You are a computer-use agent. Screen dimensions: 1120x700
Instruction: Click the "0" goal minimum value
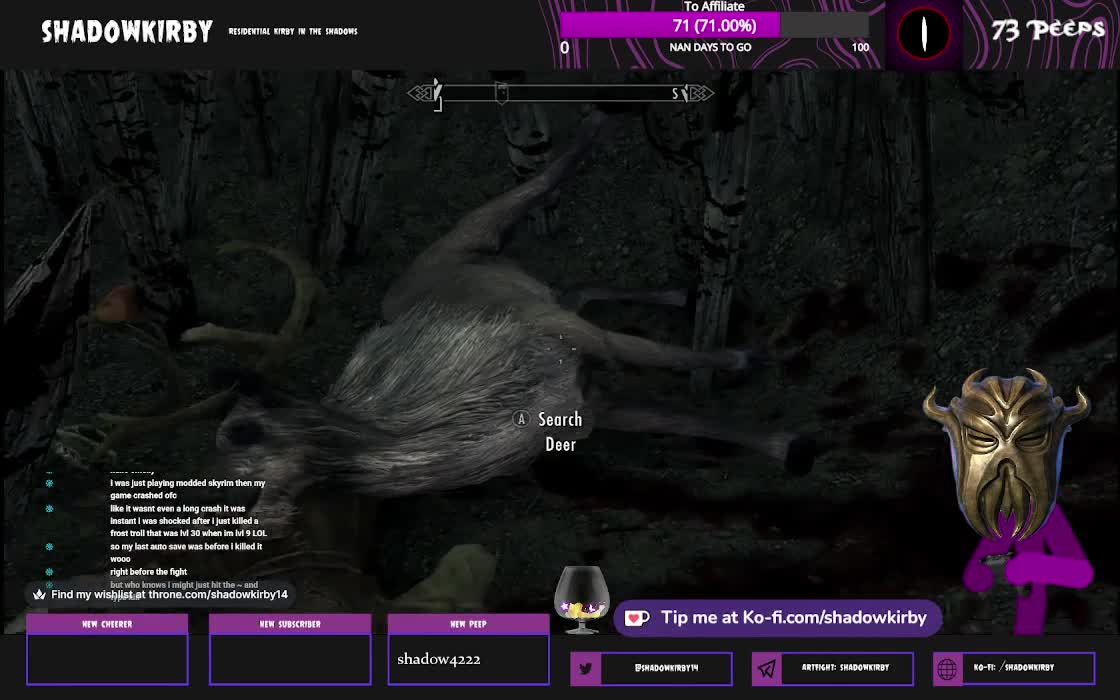click(565, 48)
